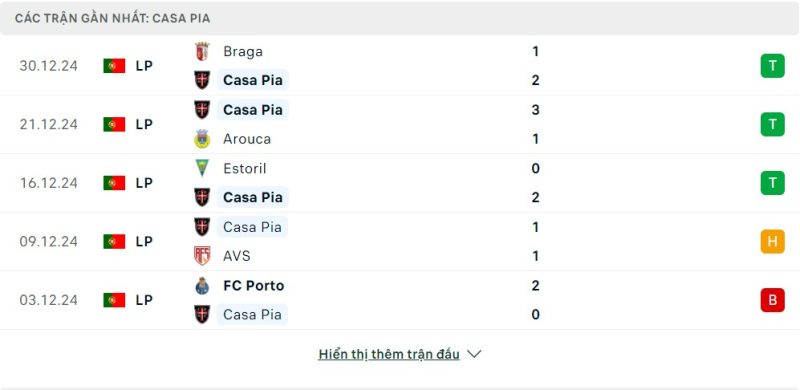Viewport: 800px width, 390px height.
Task: Click the Arouca club crest icon
Action: 202,139
